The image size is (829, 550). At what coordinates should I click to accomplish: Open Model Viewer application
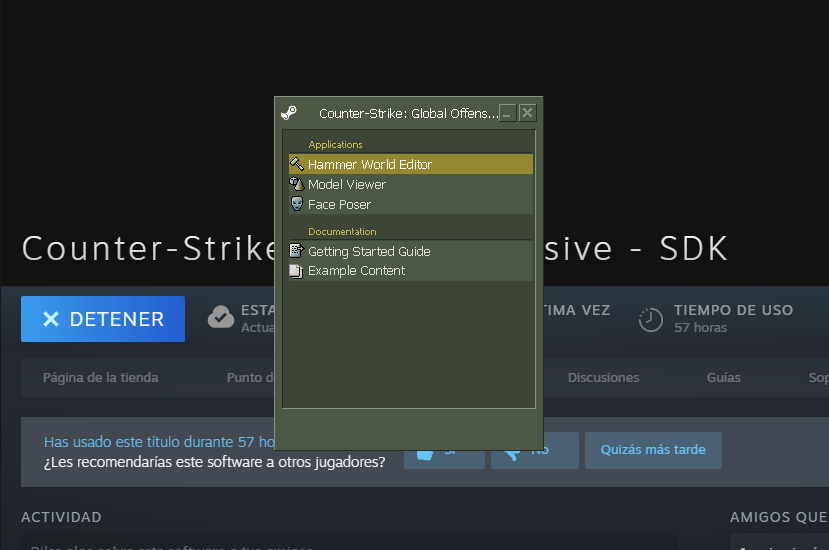410,184
